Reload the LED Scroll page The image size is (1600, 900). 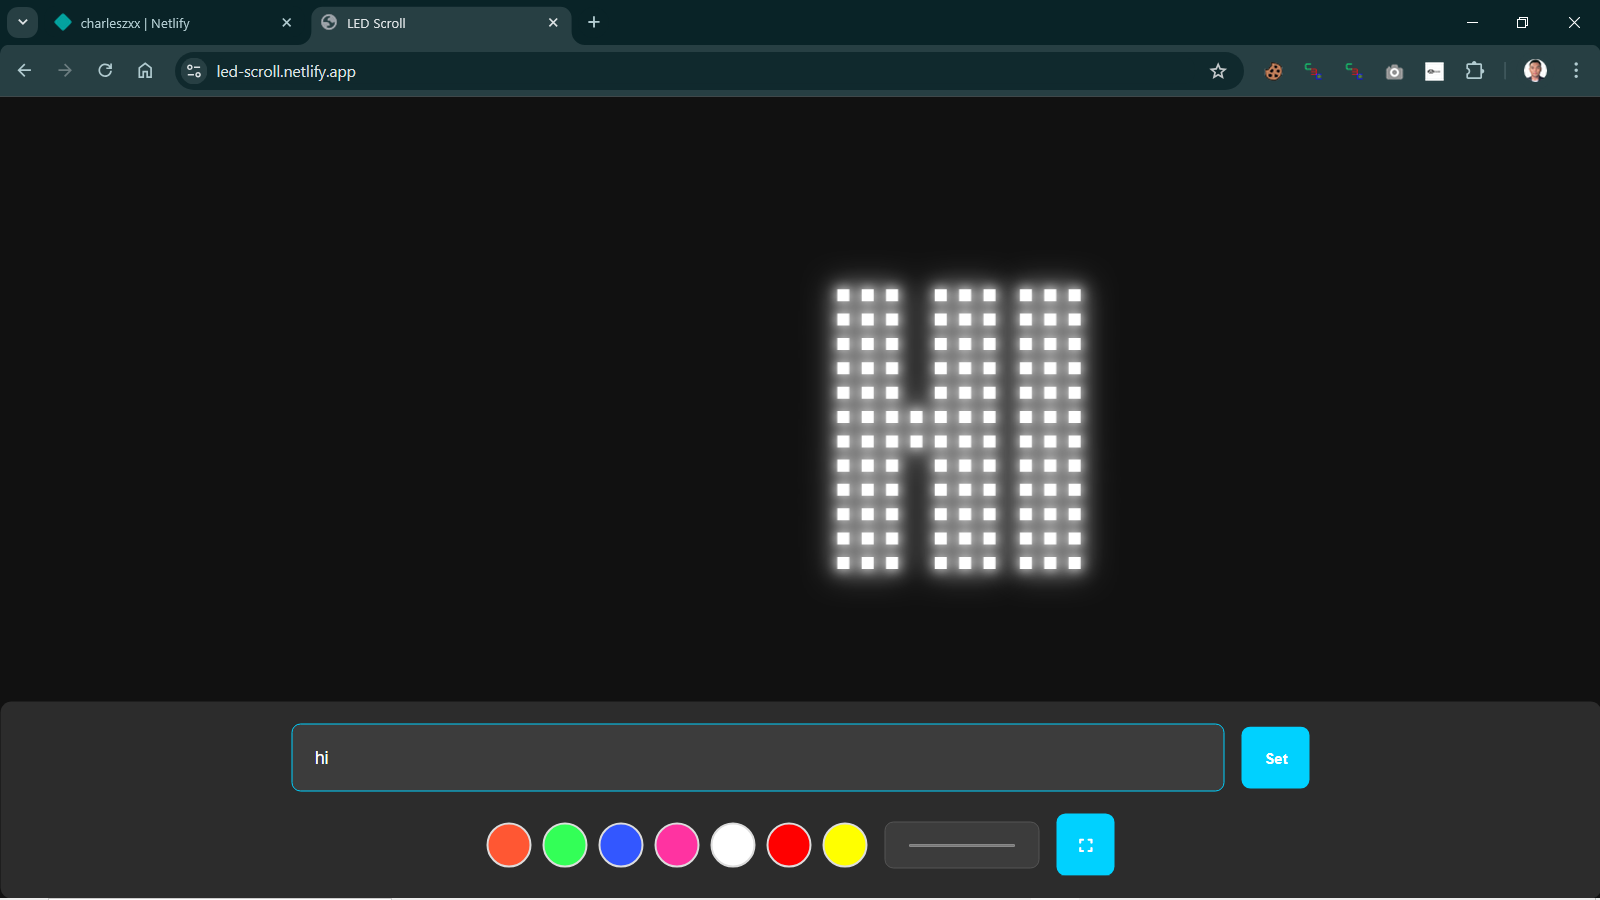[105, 71]
